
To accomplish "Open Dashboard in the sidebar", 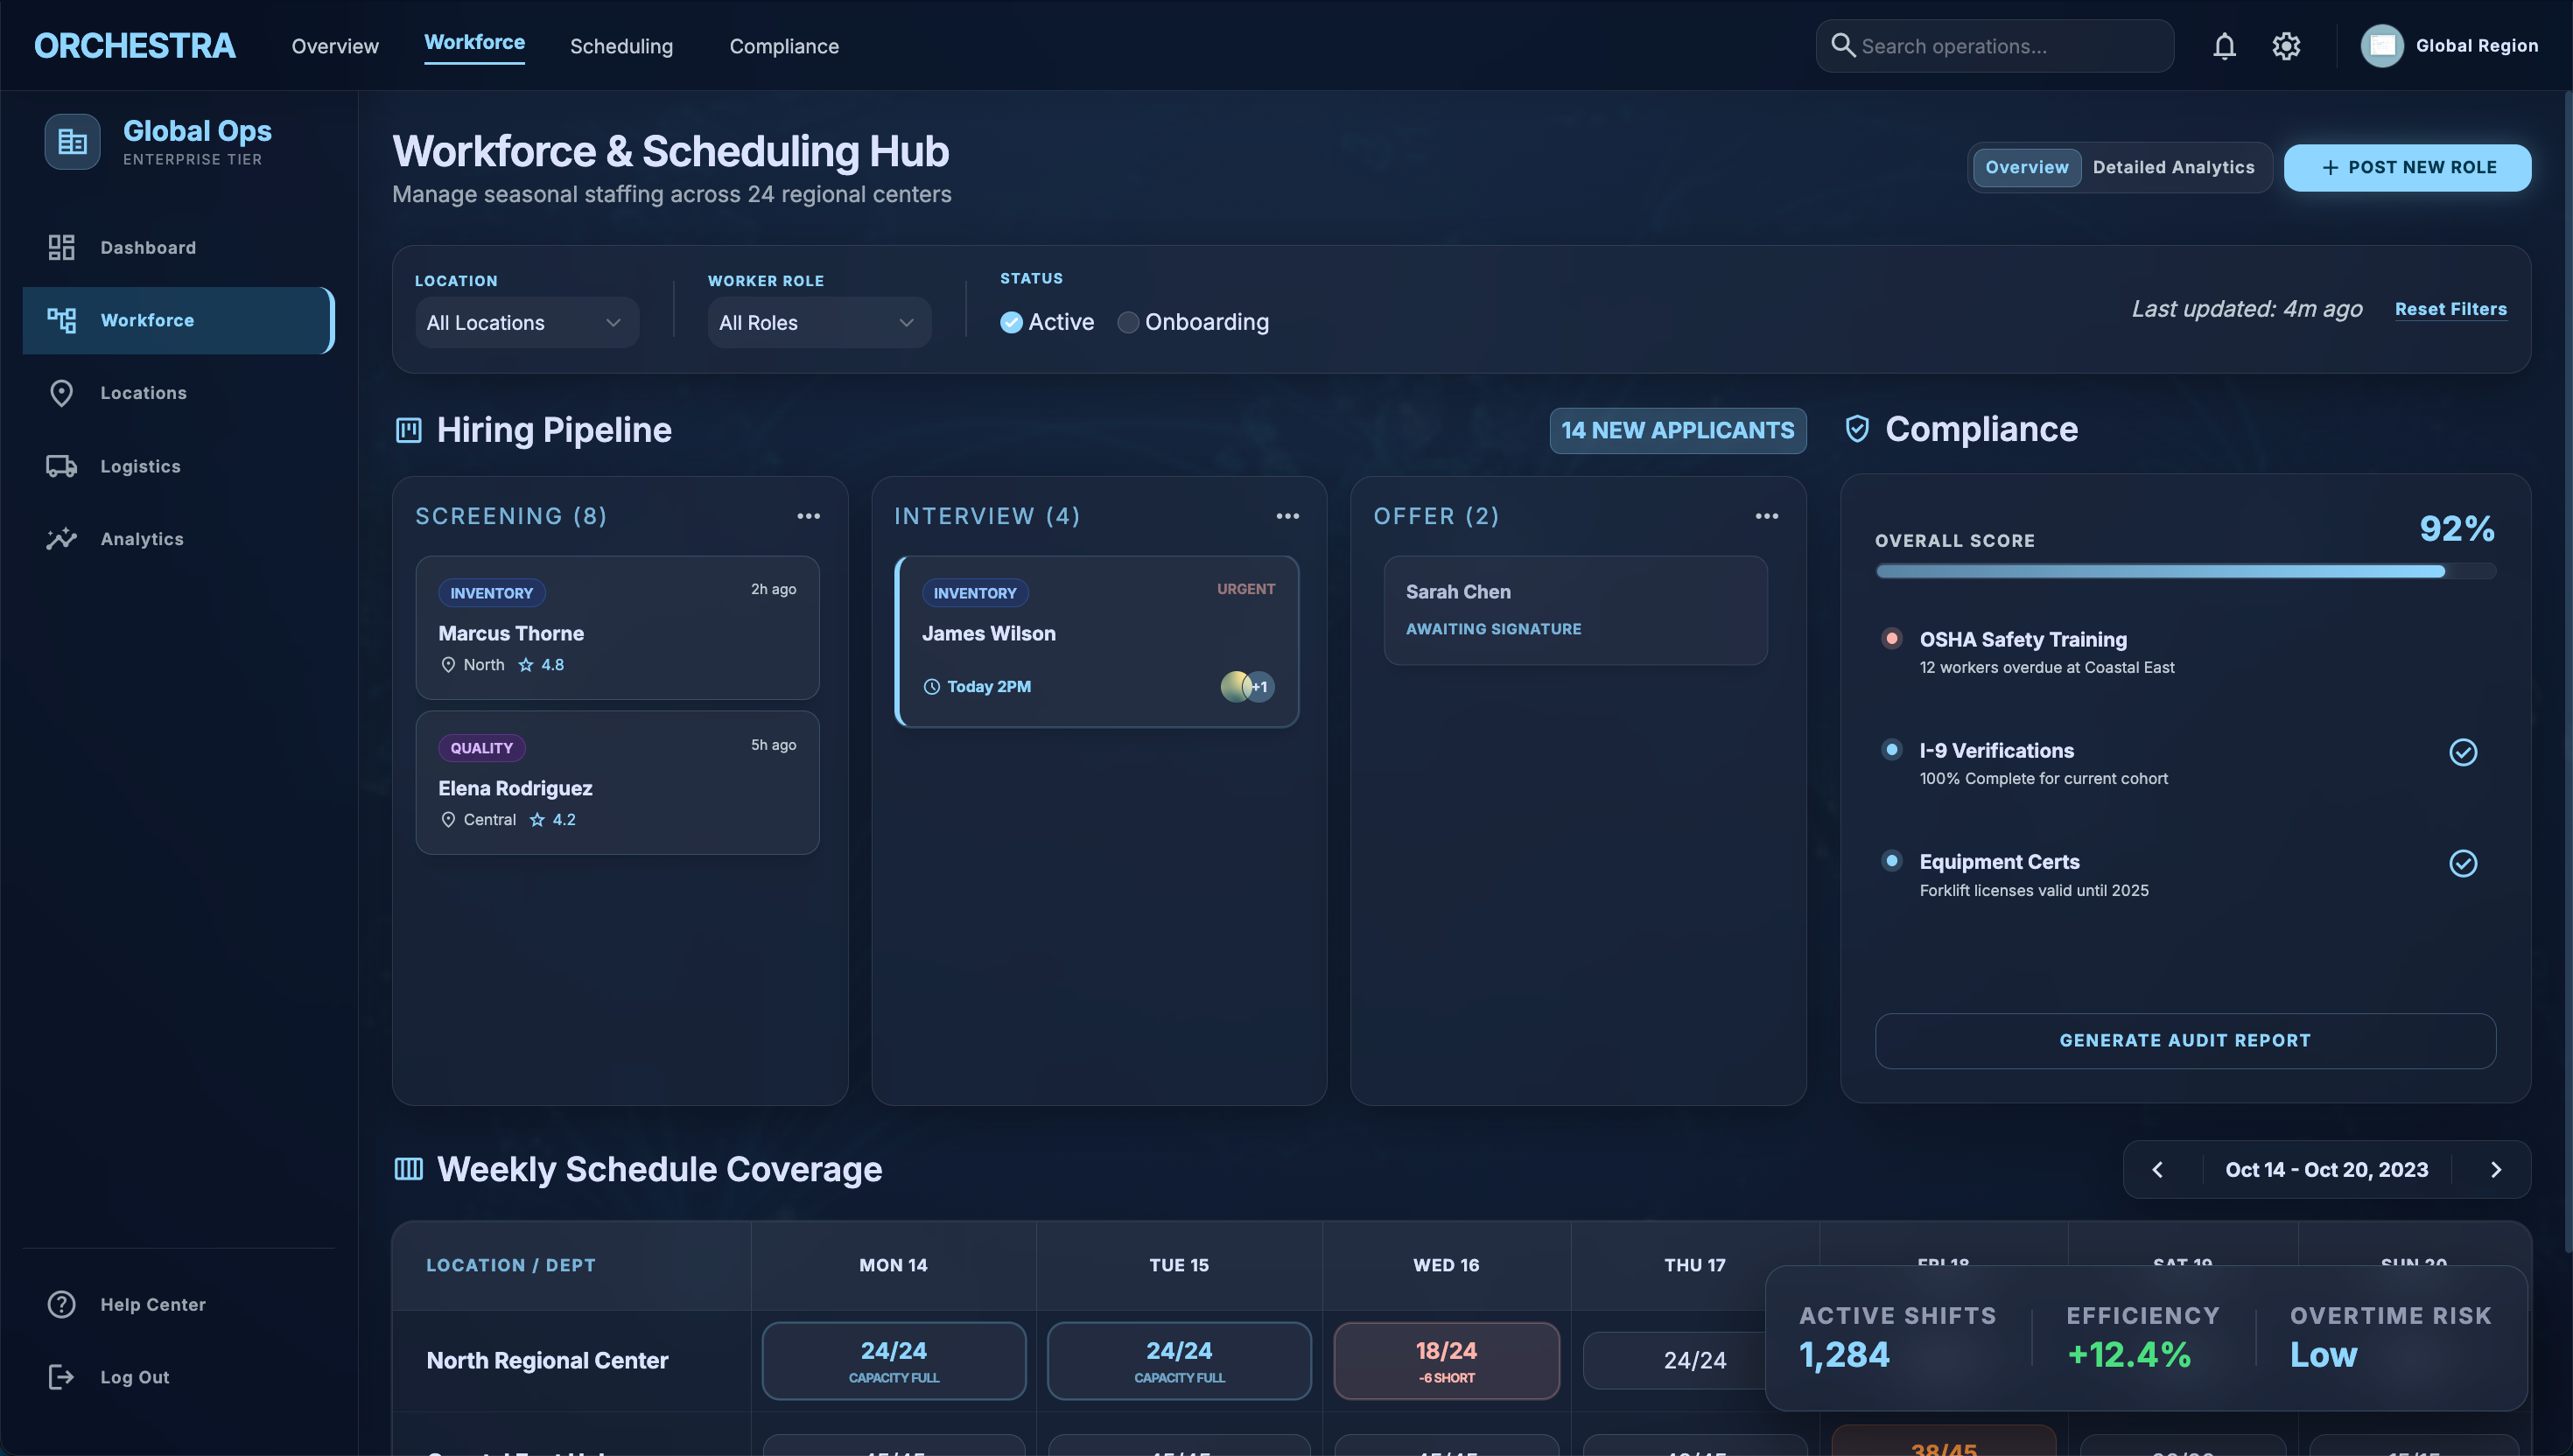I will [x=179, y=247].
